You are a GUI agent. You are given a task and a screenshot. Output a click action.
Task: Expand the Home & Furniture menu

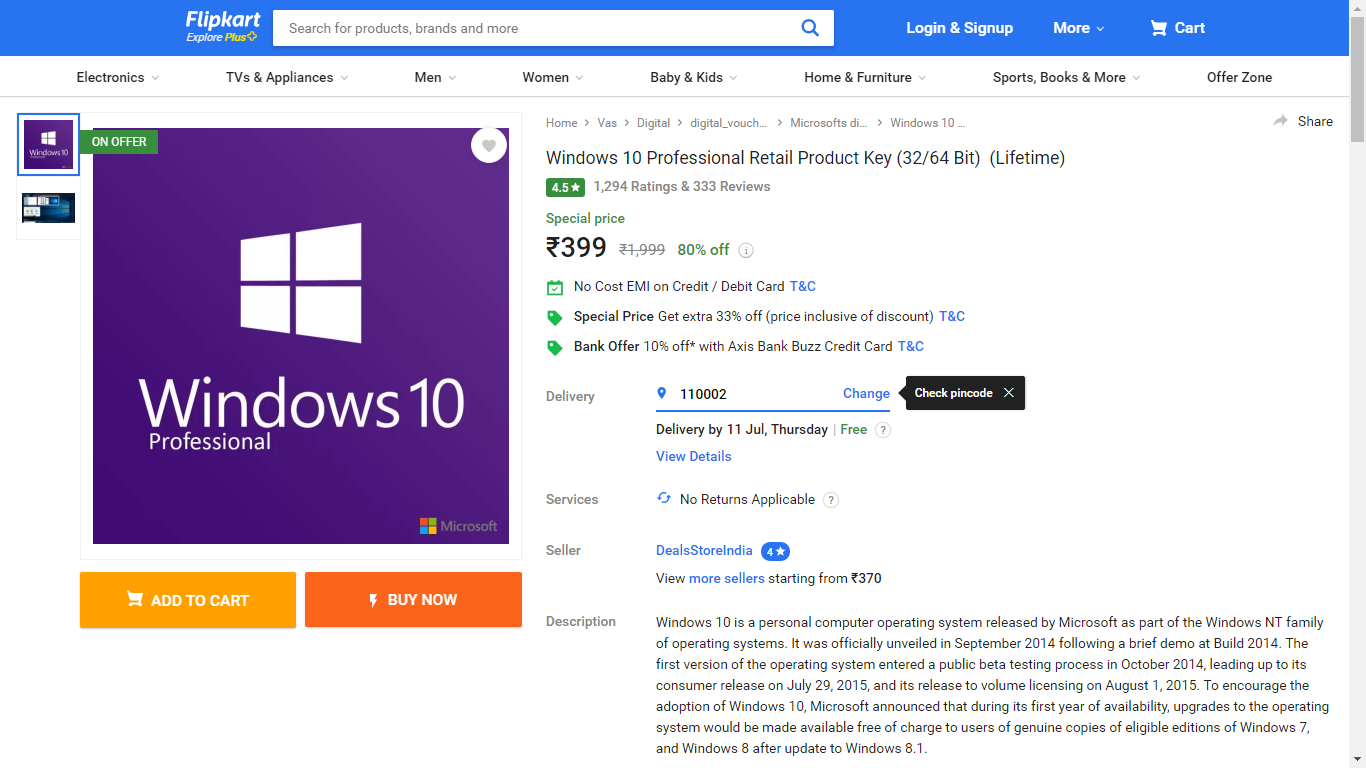pyautogui.click(x=865, y=77)
